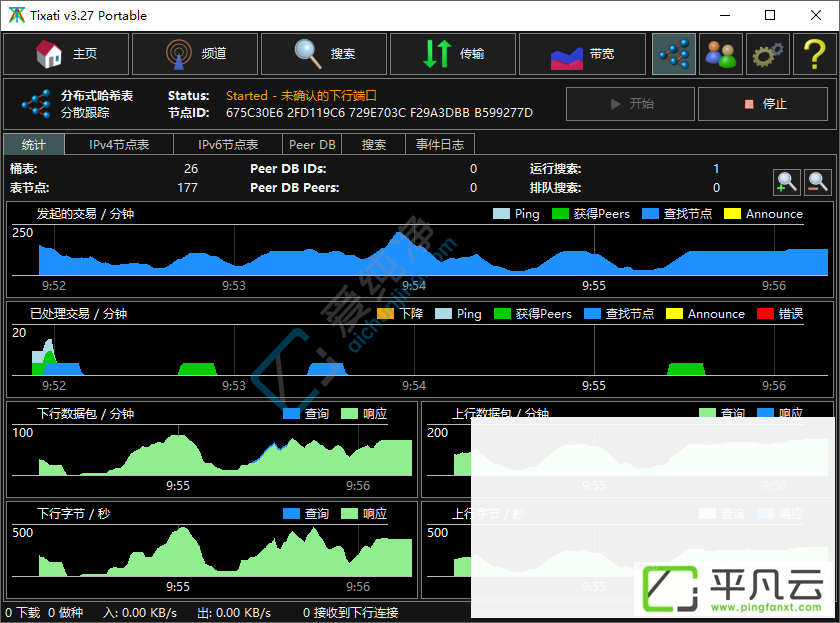840x623 pixels.
Task: Zoom in graphs with magnifier plus icon
Action: pyautogui.click(x=787, y=183)
